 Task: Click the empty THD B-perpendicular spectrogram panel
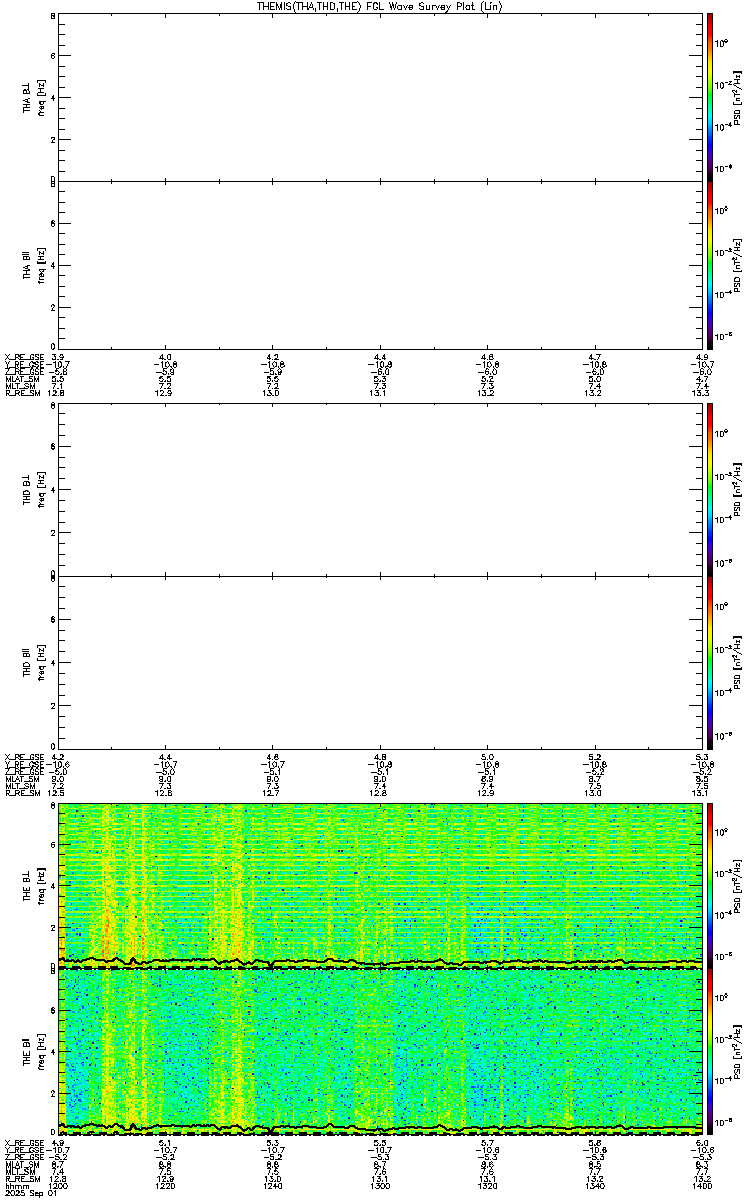click(x=381, y=490)
